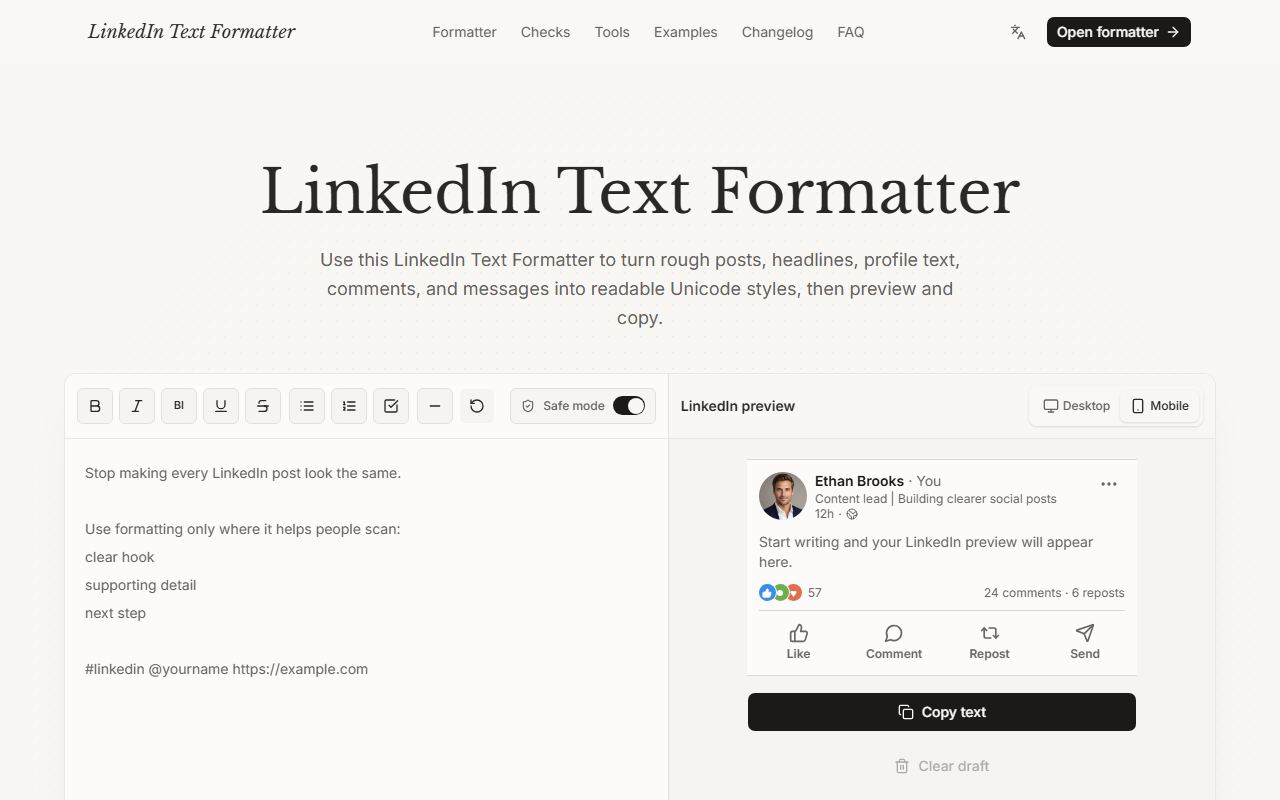Reset formatting with the circular arrow icon
Screen dimensions: 1280x800
pos(477,406)
